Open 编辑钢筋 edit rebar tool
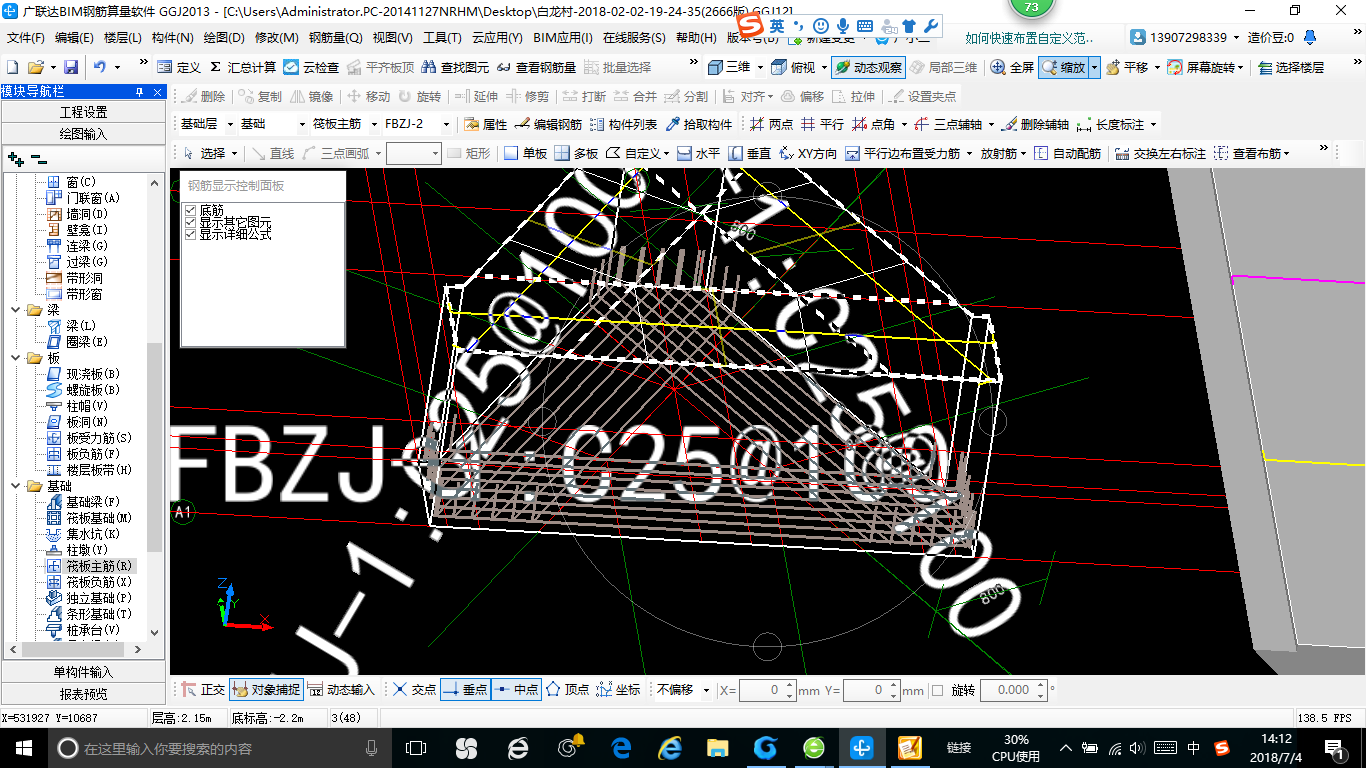The image size is (1366, 768). click(x=548, y=125)
